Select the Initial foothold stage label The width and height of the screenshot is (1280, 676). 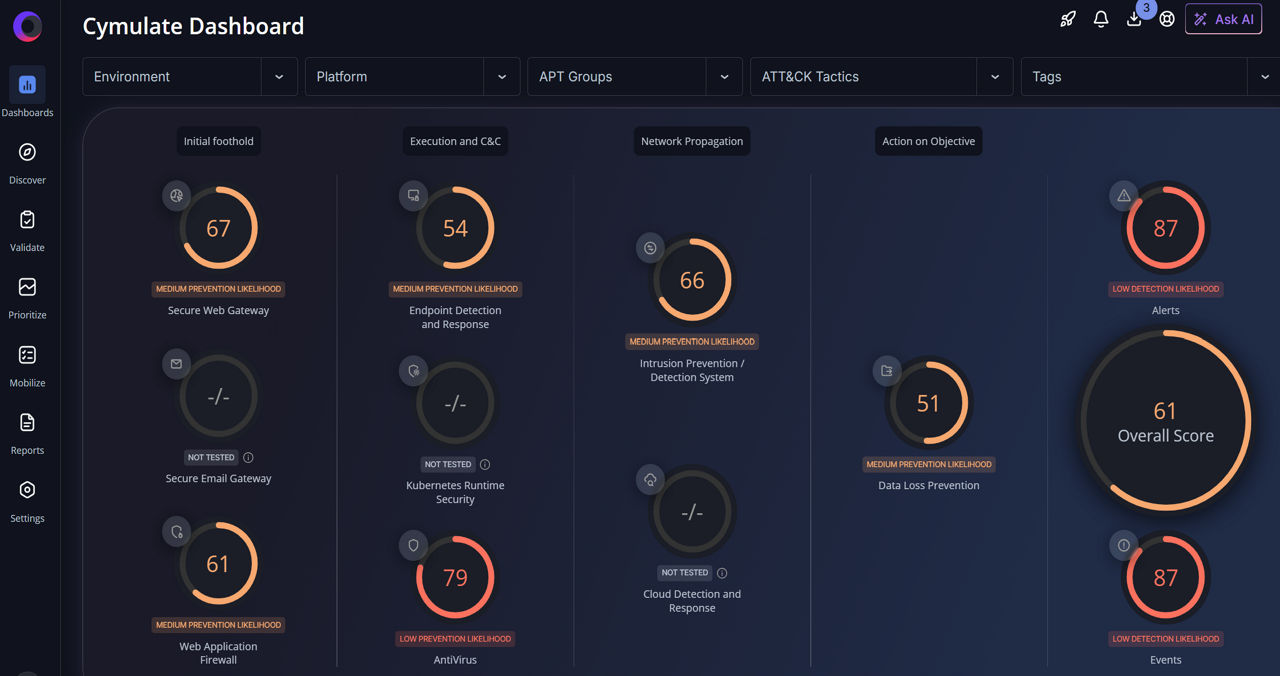[218, 142]
